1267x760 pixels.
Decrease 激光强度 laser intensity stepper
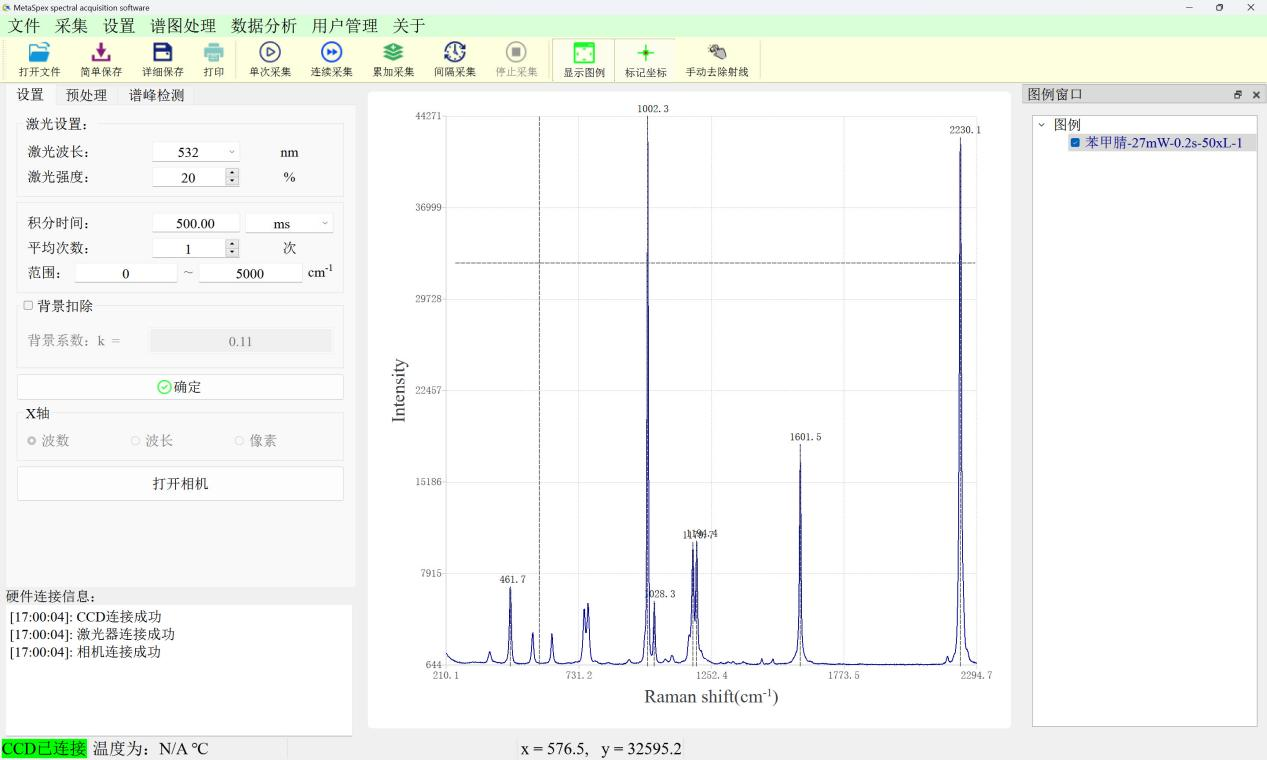(233, 181)
